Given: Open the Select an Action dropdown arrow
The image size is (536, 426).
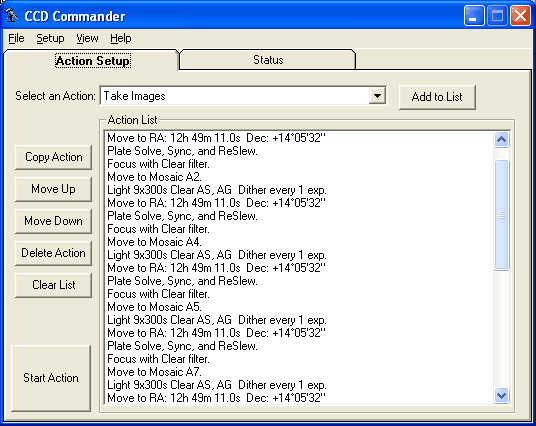Looking at the screenshot, I should click(x=377, y=96).
